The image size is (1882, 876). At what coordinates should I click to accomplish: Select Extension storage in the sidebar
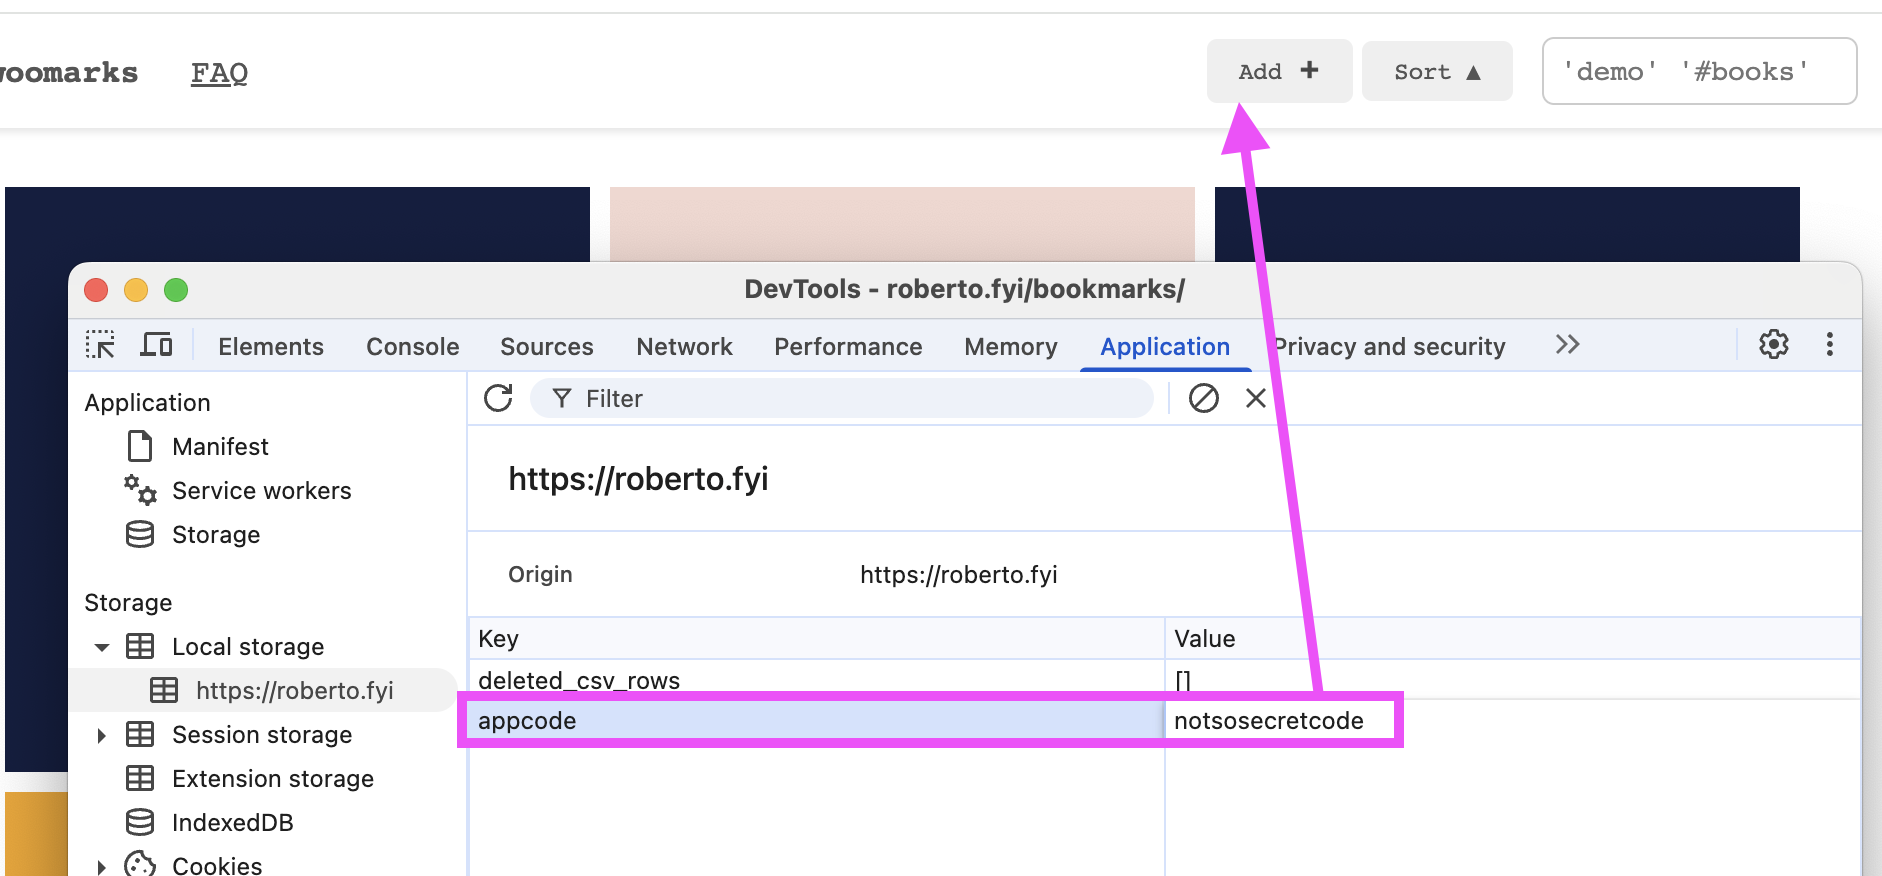tap(273, 778)
